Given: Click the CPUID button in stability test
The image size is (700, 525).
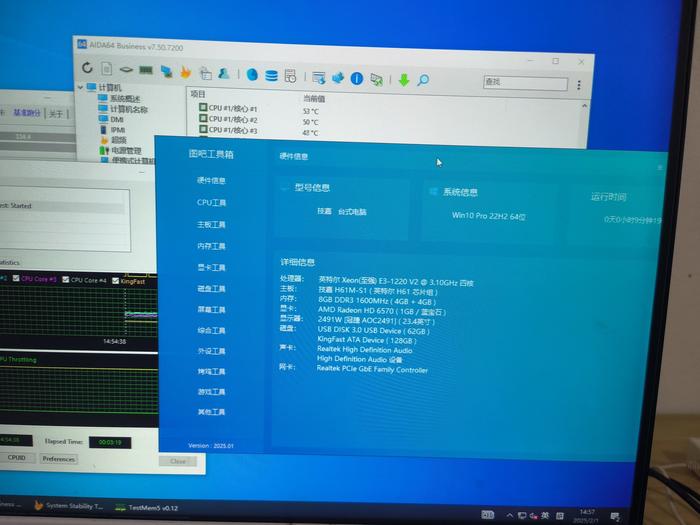Looking at the screenshot, I should [17, 458].
